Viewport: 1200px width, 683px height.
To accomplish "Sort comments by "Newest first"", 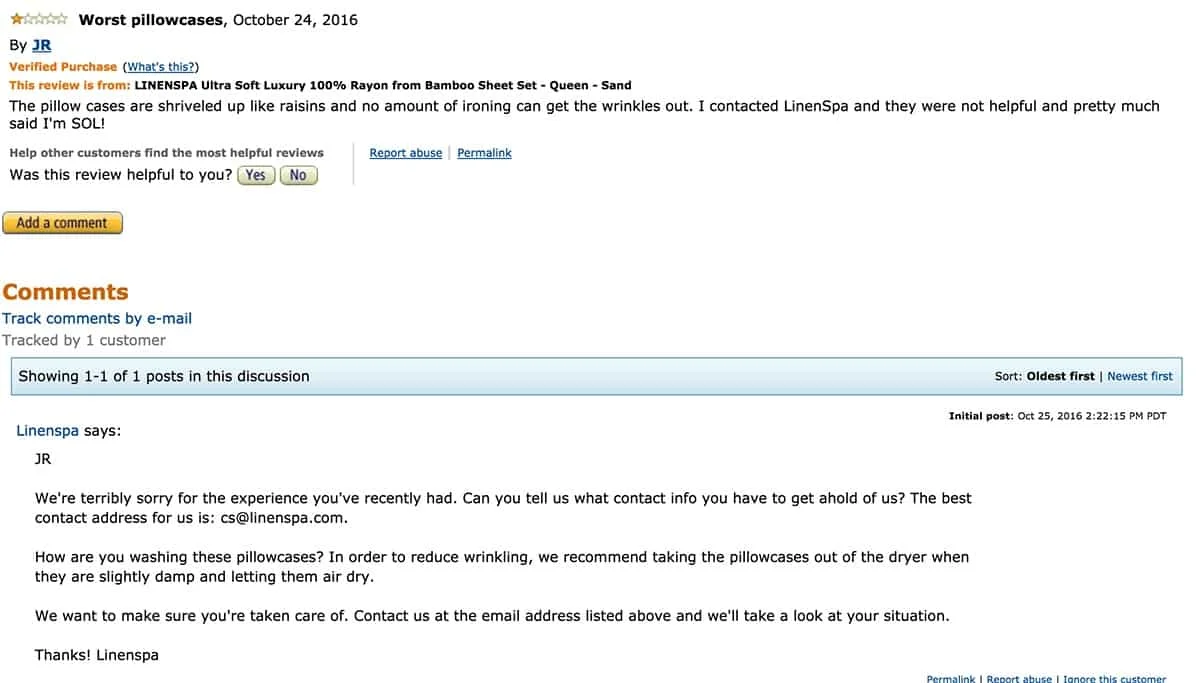I will click(1139, 375).
